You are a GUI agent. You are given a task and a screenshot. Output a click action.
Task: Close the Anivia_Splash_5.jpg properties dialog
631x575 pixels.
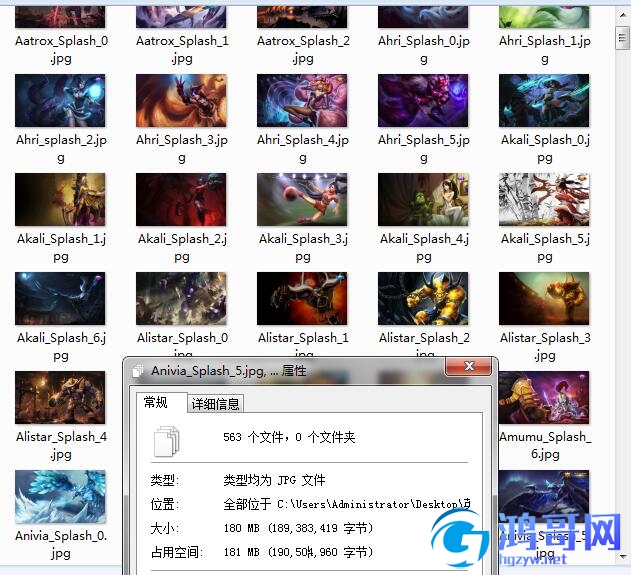[468, 366]
